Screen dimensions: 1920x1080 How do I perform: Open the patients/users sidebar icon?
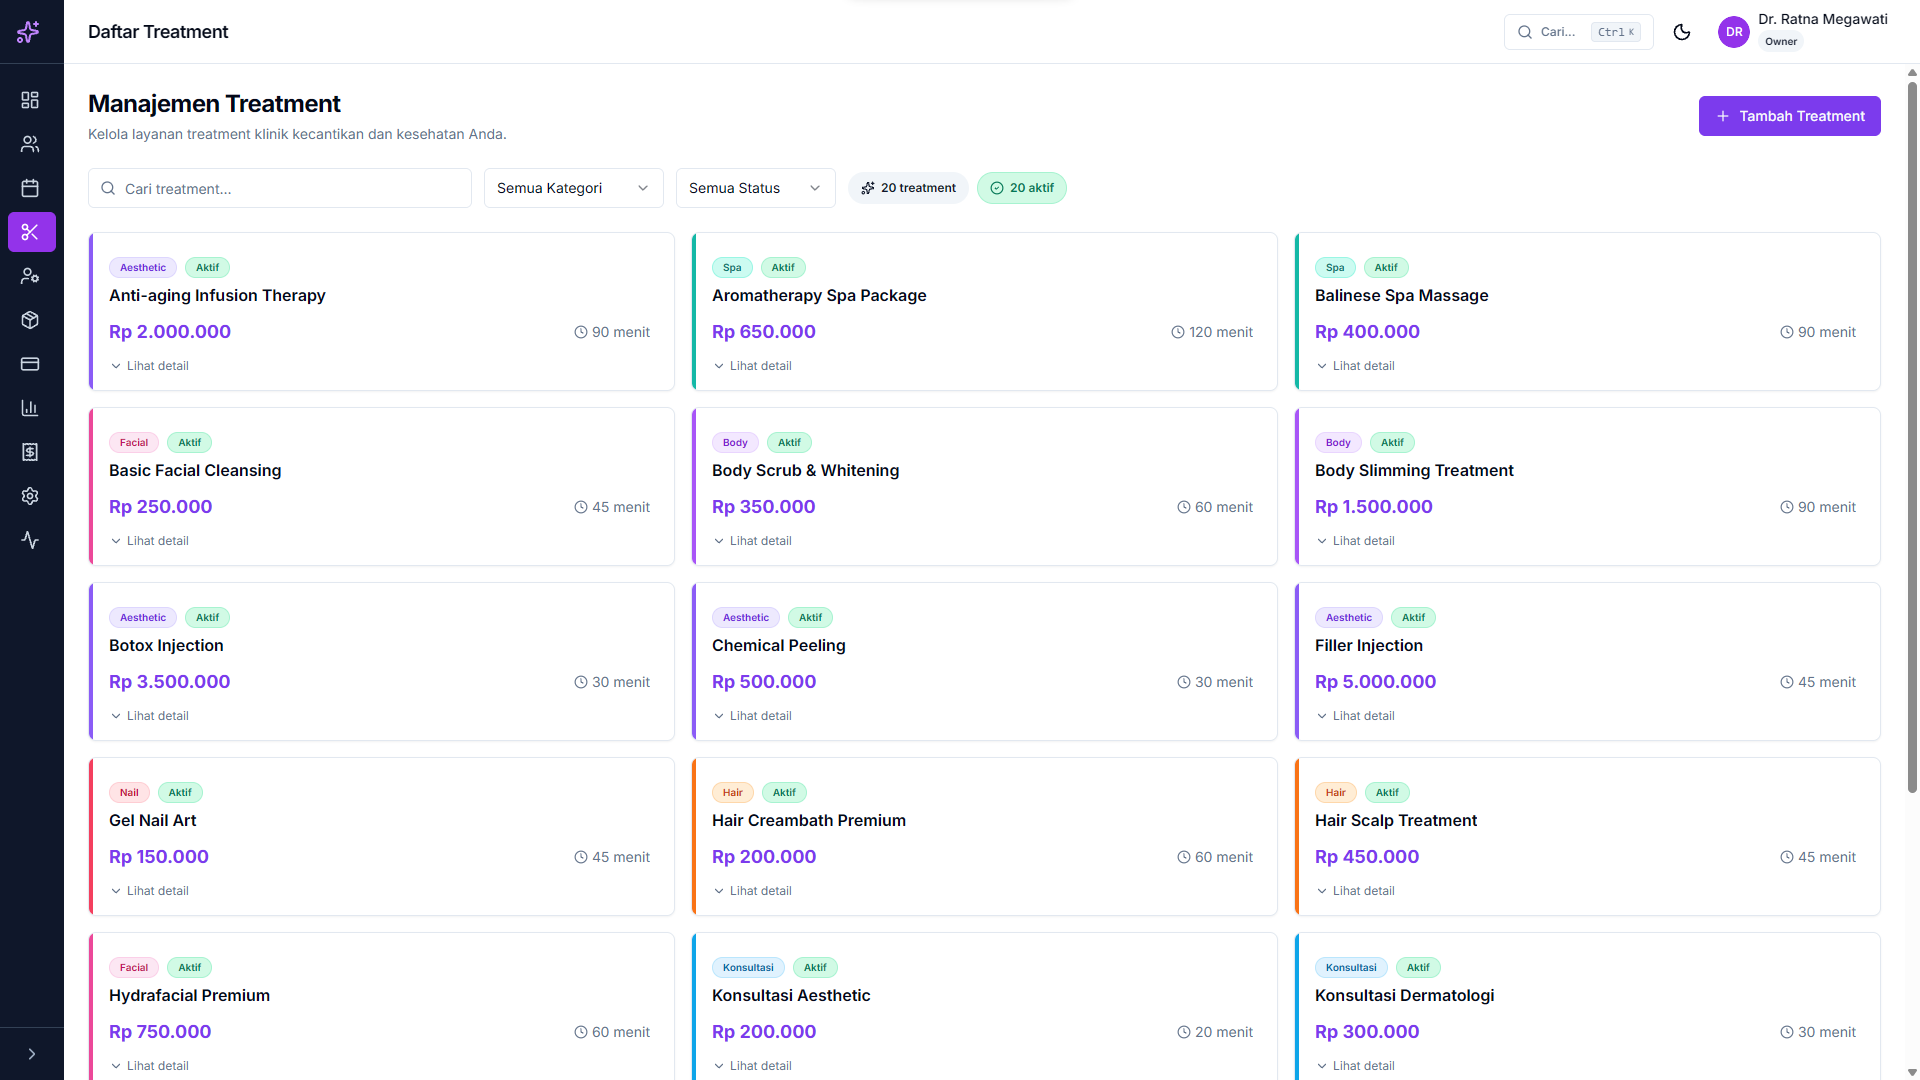coord(30,144)
